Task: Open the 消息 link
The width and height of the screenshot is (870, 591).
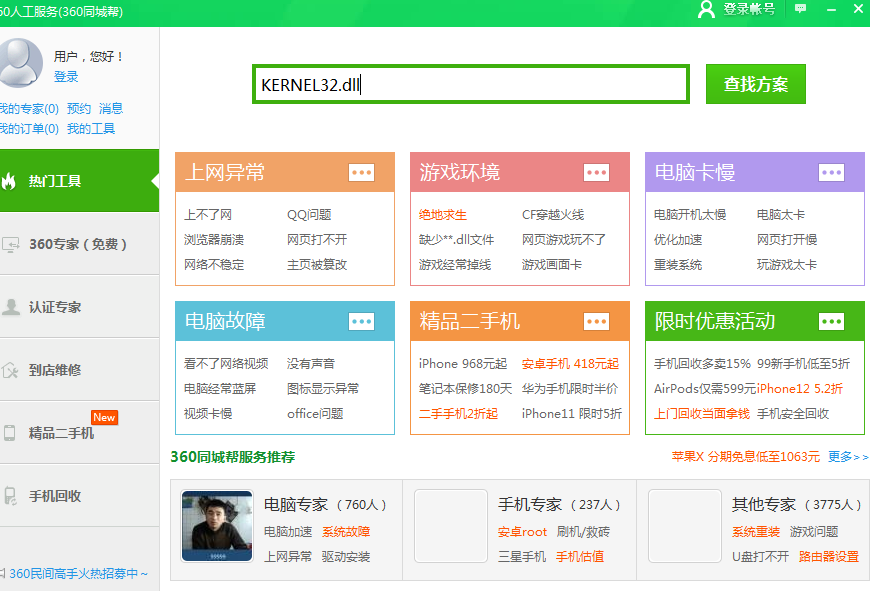Action: (x=111, y=108)
